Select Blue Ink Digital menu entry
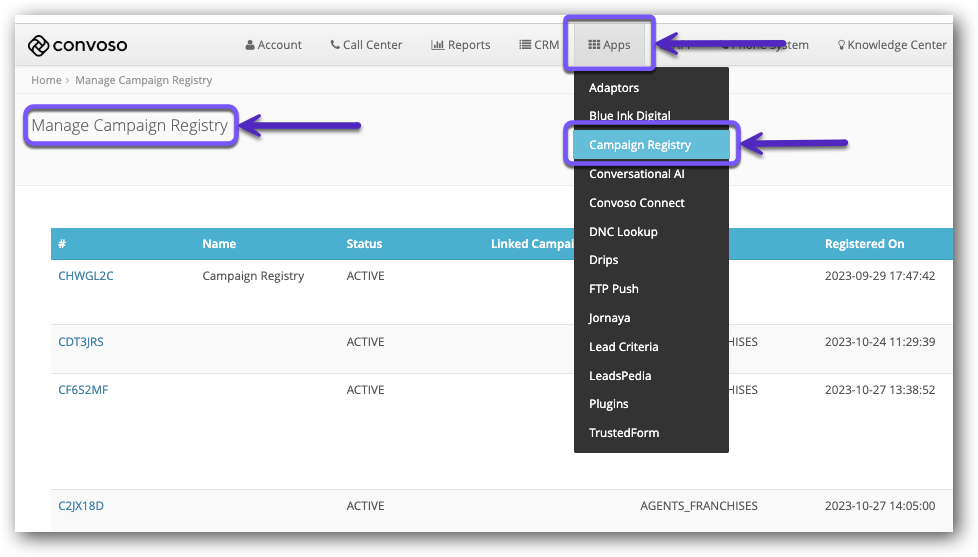The image size is (978, 557). point(629,115)
